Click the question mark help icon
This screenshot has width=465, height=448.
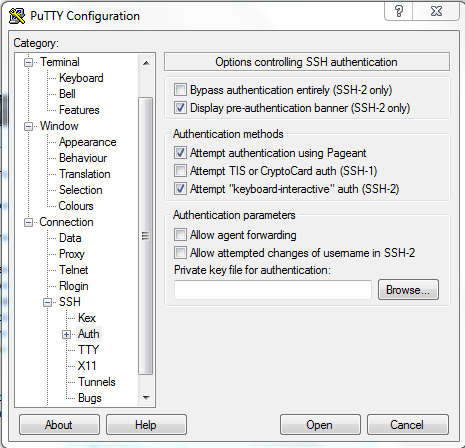coord(399,11)
